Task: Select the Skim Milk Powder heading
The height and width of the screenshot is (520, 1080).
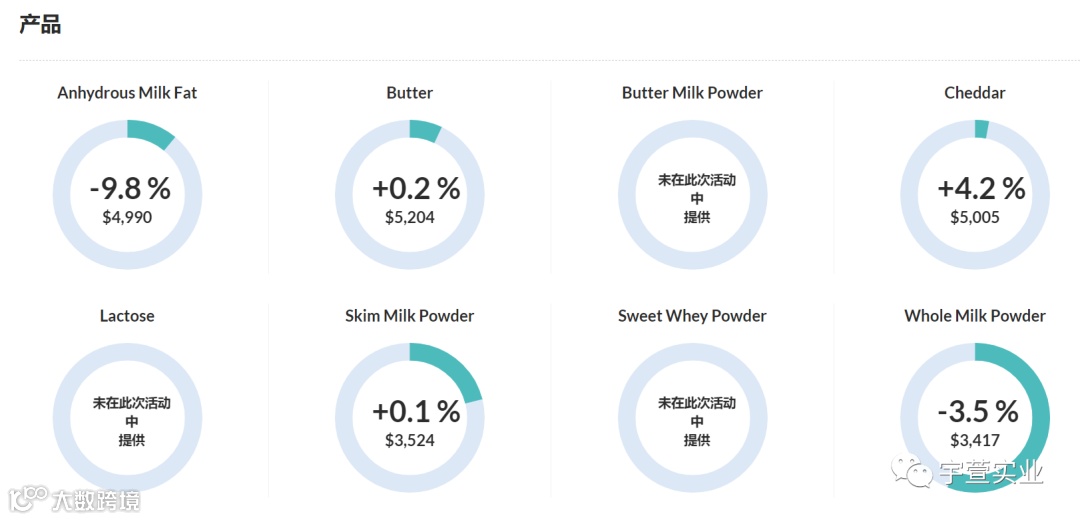Action: (410, 316)
